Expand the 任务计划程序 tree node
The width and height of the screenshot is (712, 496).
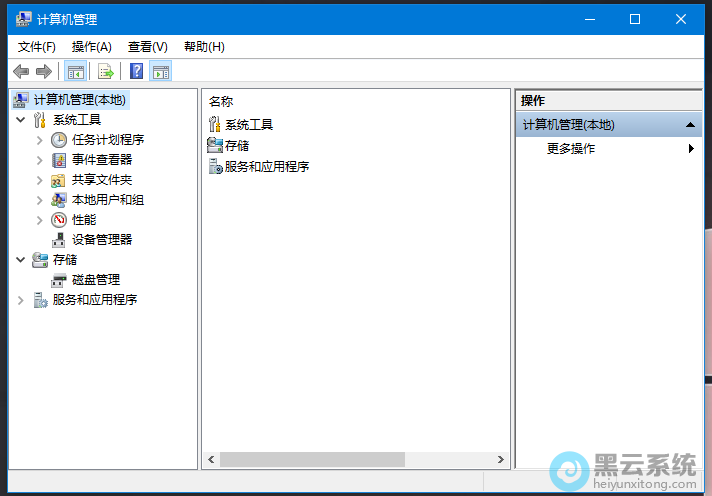40,140
